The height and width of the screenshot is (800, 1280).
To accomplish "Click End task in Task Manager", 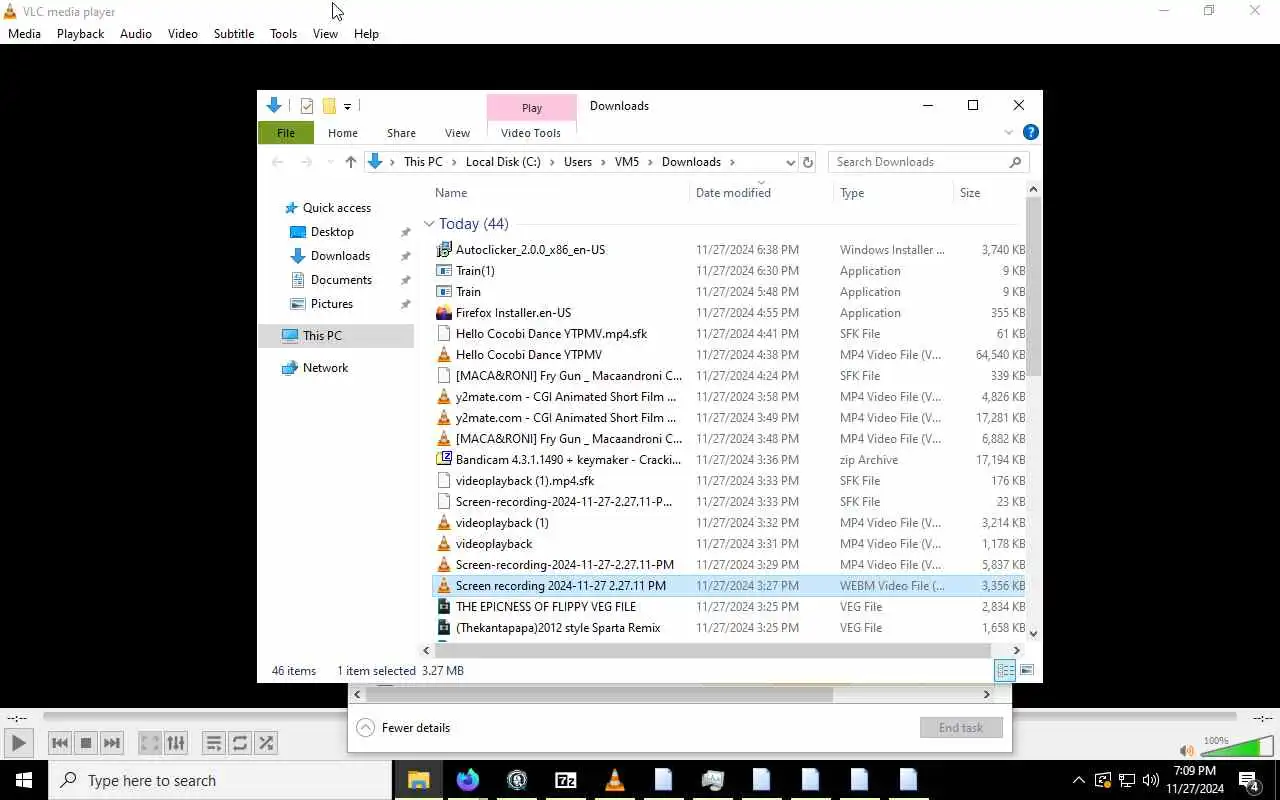I will (961, 728).
